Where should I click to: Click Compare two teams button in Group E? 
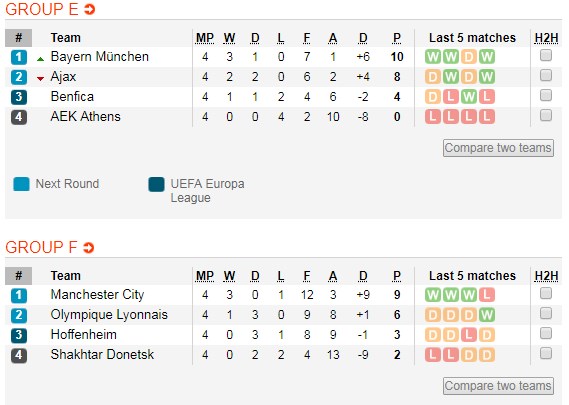[498, 148]
